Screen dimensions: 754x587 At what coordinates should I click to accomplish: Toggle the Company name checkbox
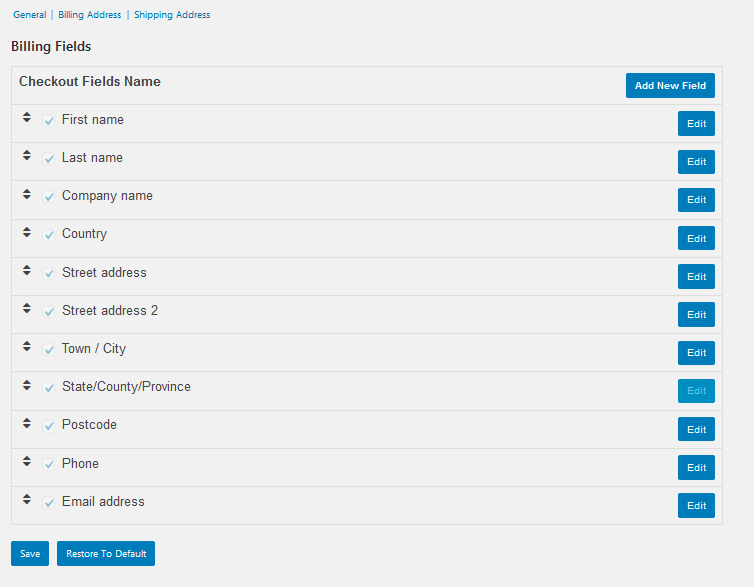tap(49, 197)
